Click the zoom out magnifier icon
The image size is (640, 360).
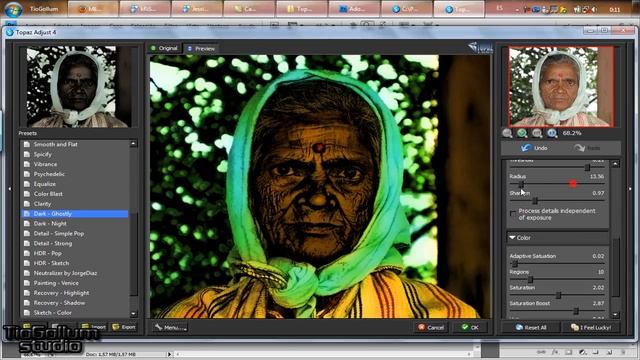point(507,133)
